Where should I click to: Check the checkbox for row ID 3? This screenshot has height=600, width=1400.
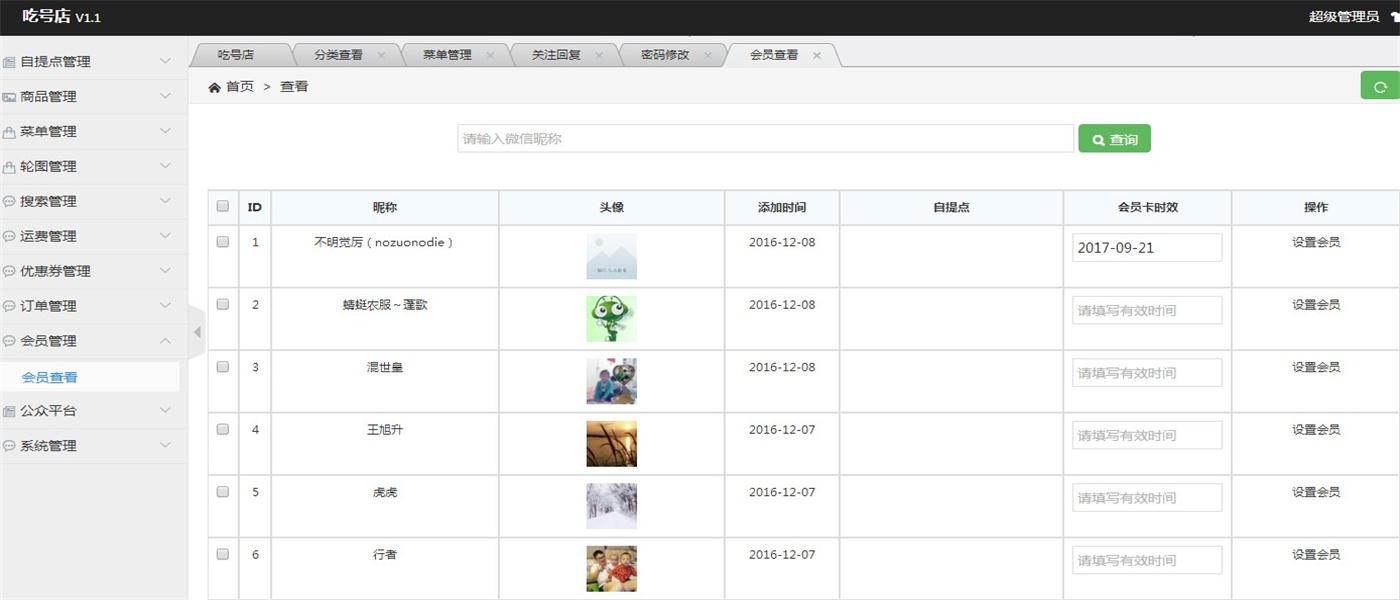click(223, 367)
